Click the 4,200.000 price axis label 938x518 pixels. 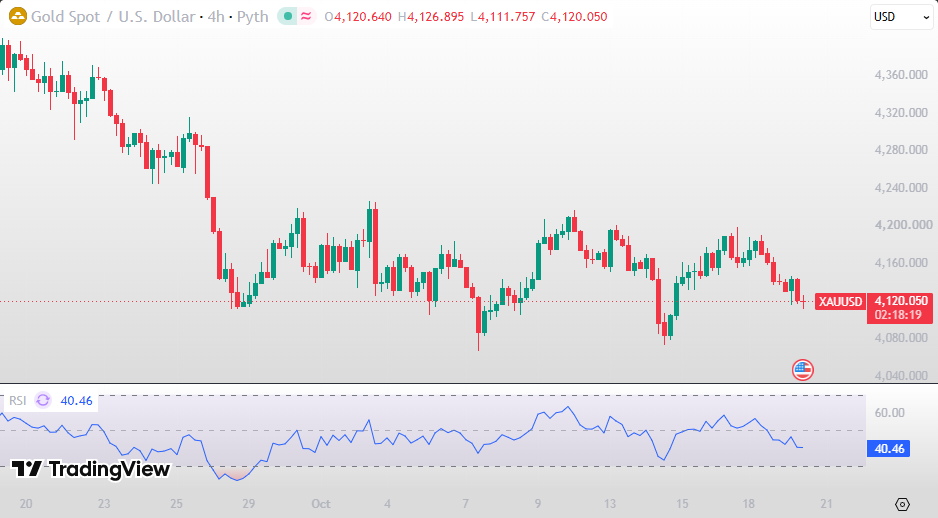click(903, 225)
